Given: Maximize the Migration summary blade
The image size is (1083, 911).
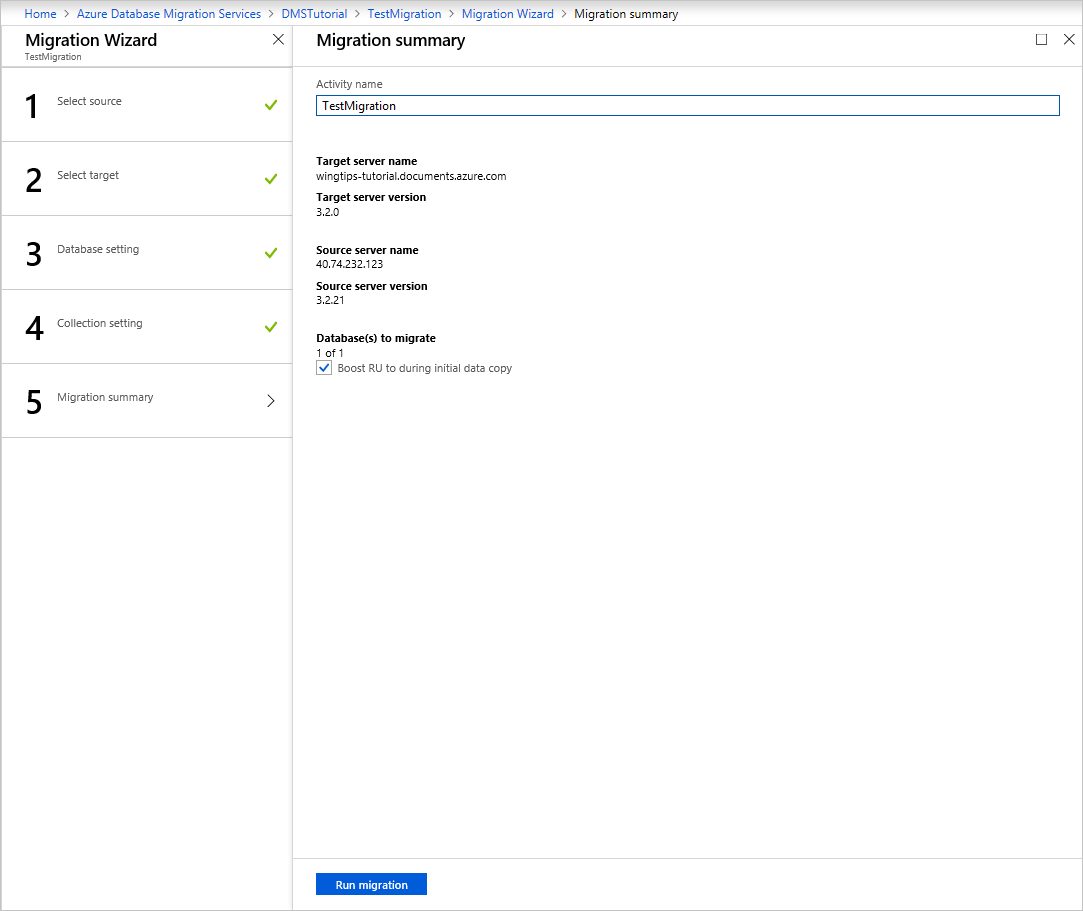Looking at the screenshot, I should click(x=1041, y=39).
